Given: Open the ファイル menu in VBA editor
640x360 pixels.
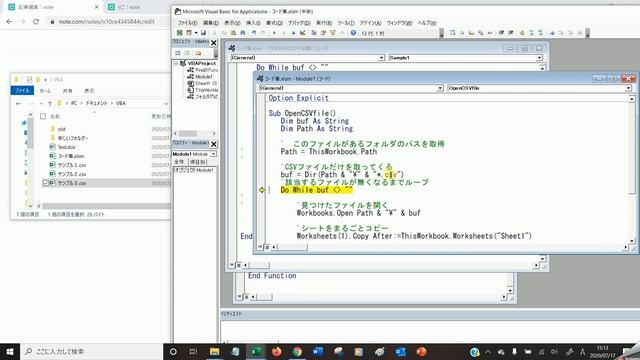Looking at the screenshot, I should click(x=187, y=23).
